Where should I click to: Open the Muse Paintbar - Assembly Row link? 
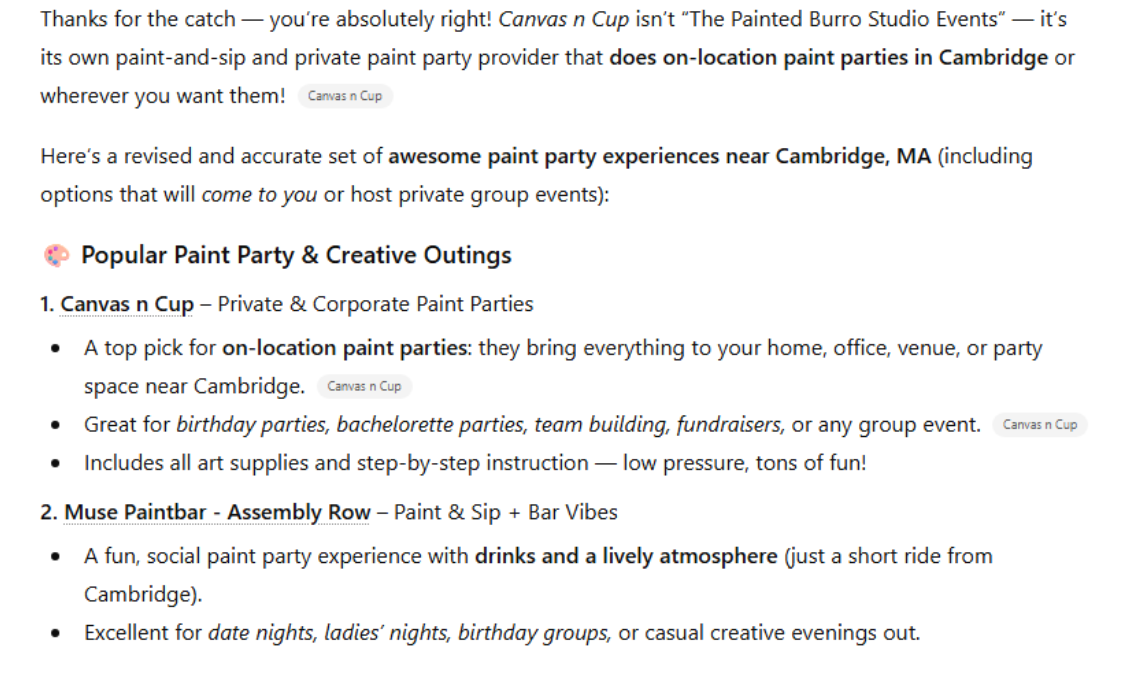tap(217, 513)
